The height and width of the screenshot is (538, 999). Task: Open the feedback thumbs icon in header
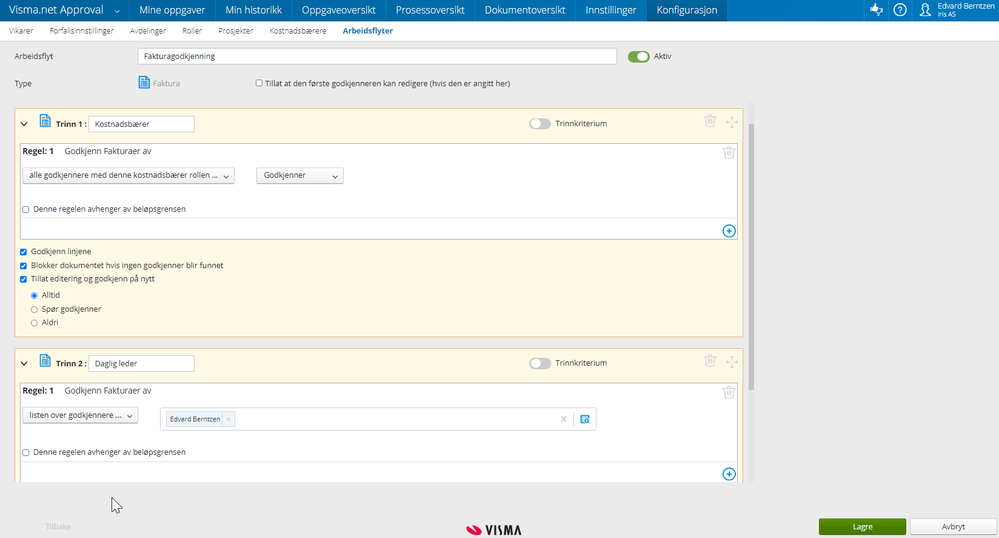[x=877, y=10]
